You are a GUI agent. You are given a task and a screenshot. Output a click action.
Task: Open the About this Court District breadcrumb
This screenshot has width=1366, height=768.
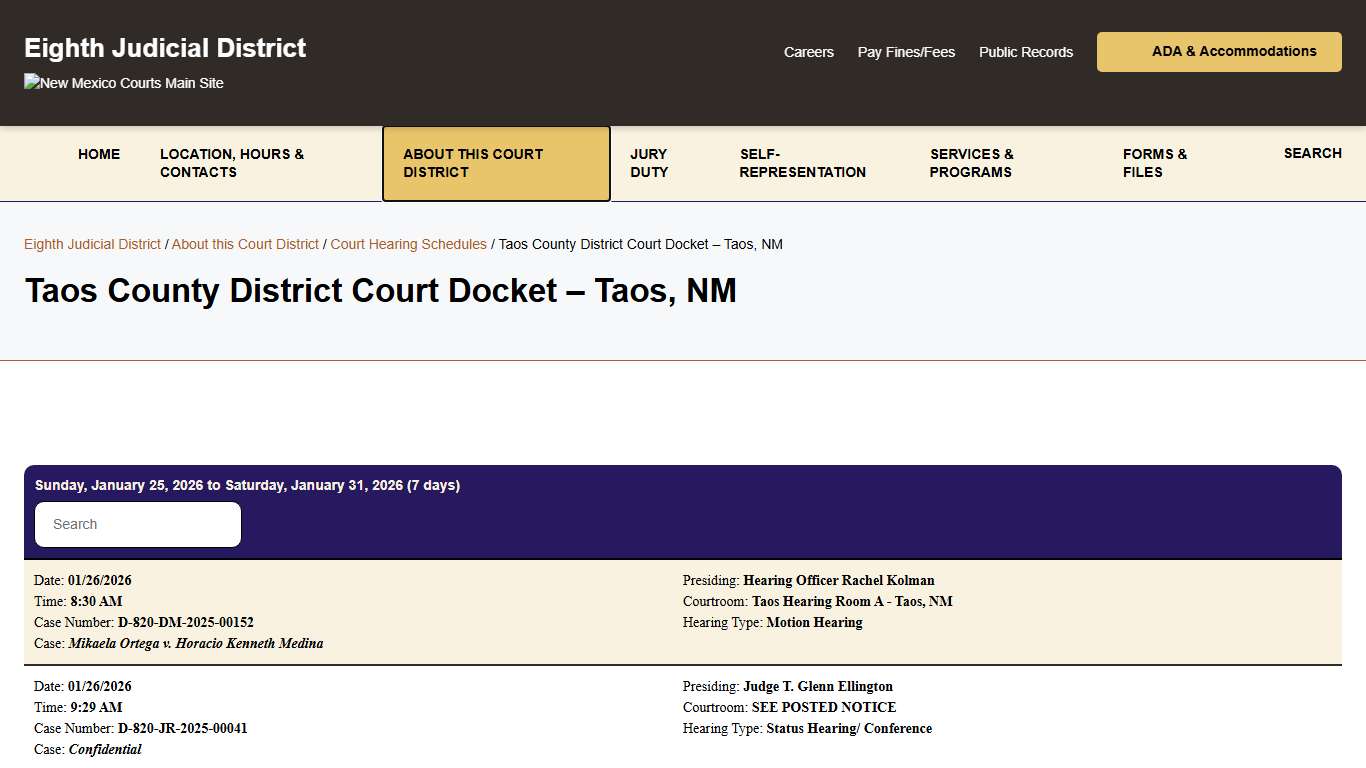coord(245,244)
